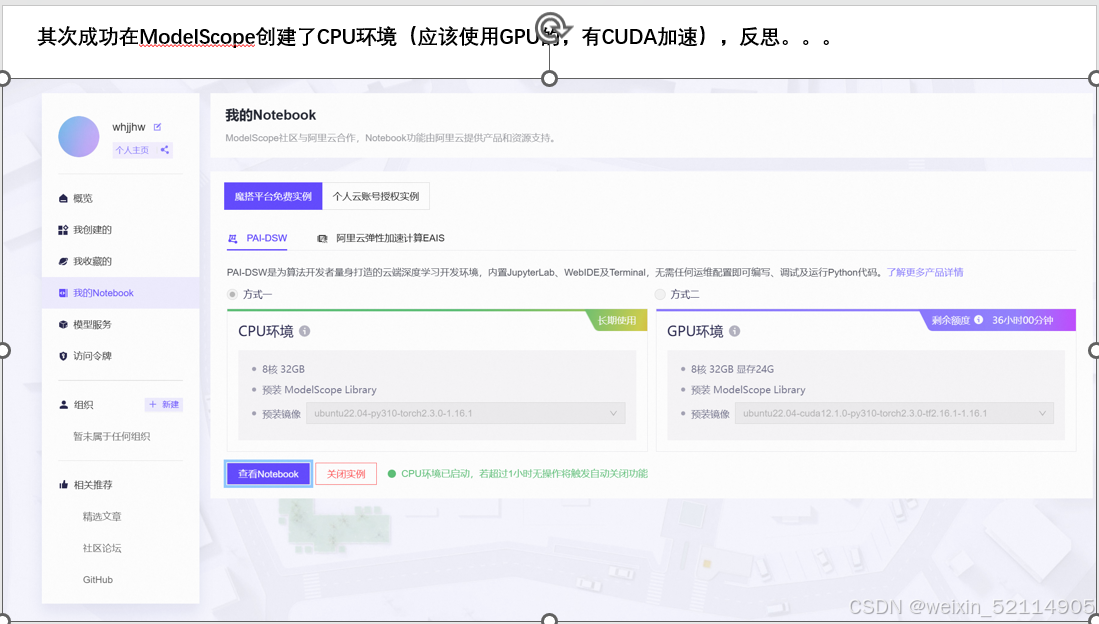Select 阿里云弹性加速计算EAIS tab
The width and height of the screenshot is (1099, 624).
[x=381, y=238]
